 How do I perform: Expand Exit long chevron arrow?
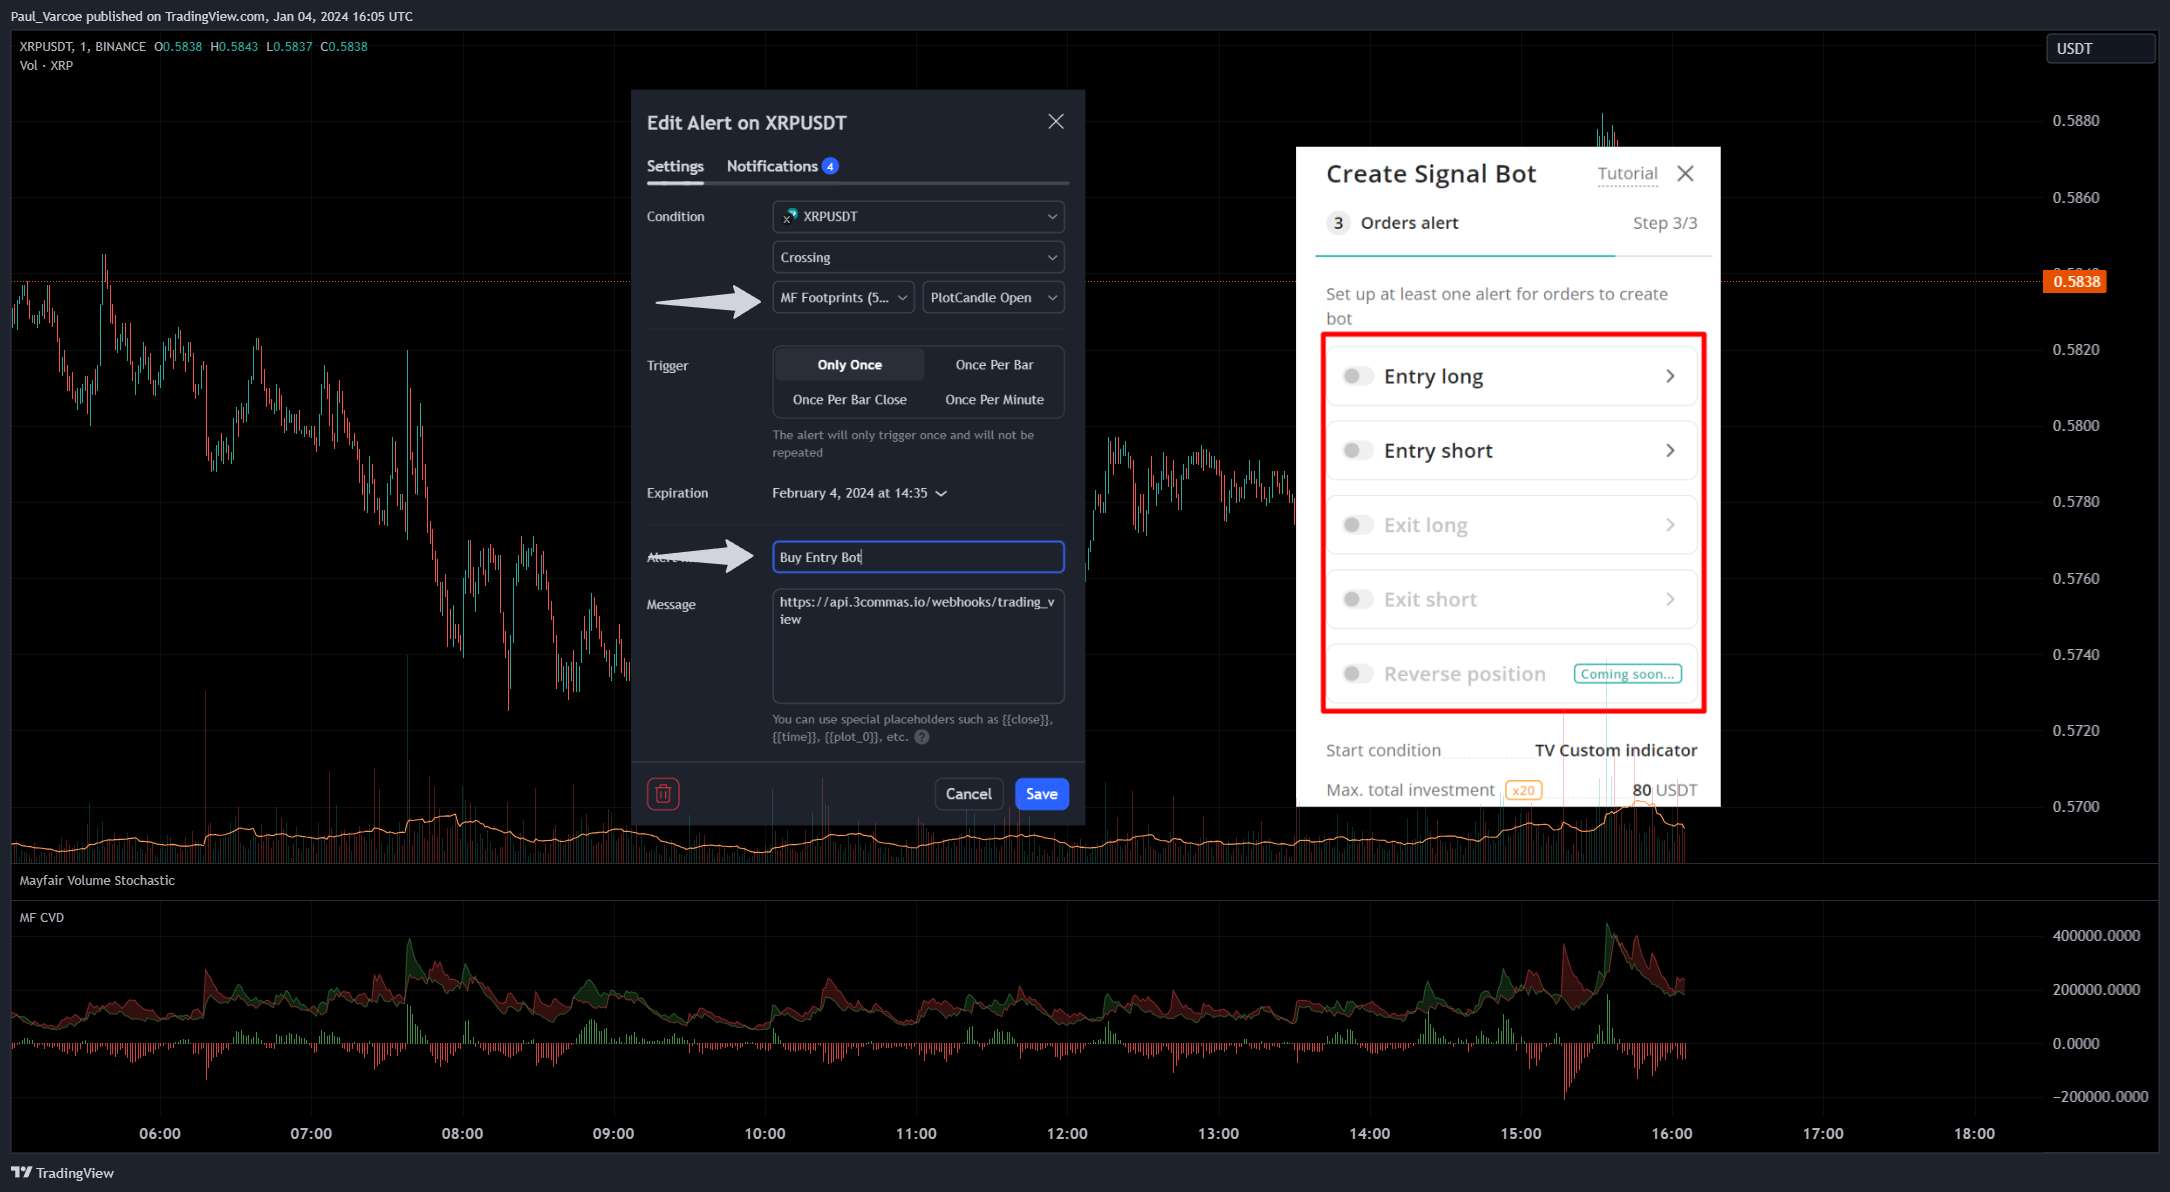pos(1670,525)
